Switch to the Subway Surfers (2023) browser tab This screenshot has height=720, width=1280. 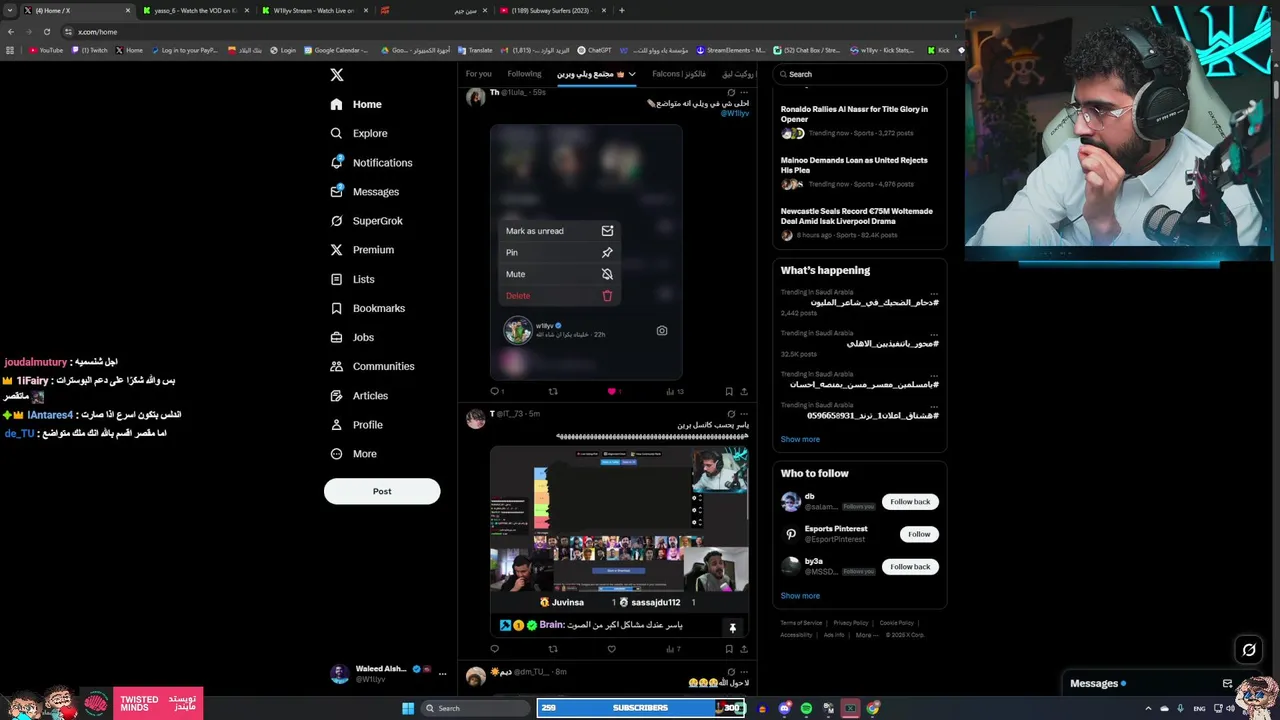click(552, 10)
